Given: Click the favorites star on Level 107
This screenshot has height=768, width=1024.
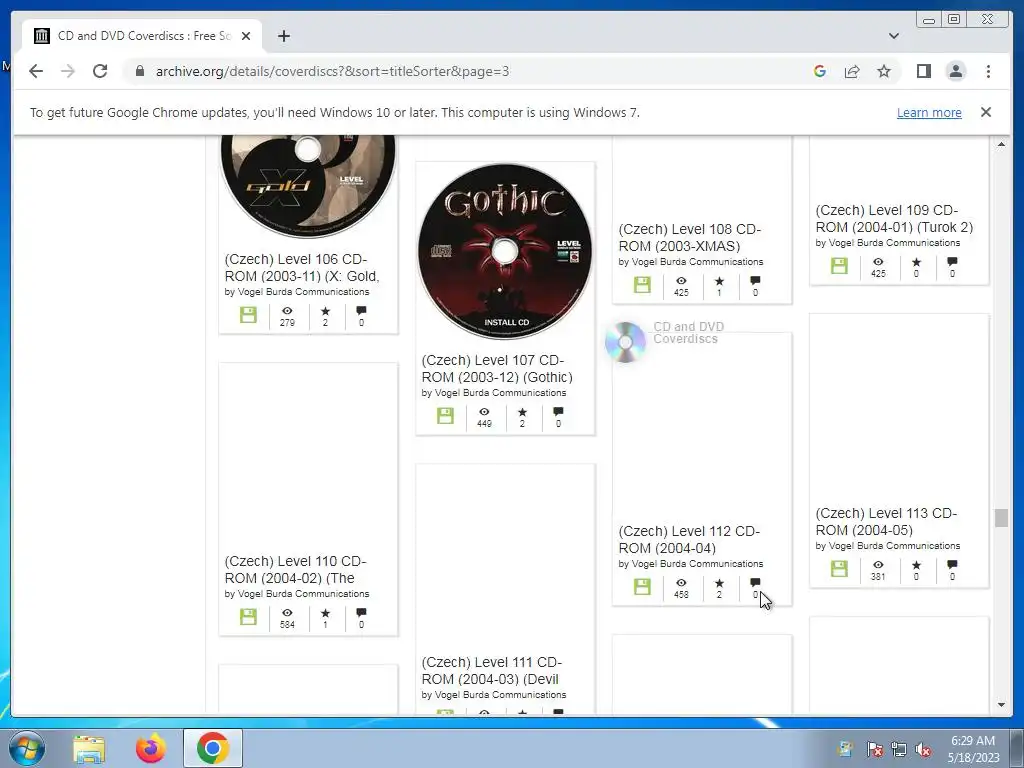Looking at the screenshot, I should click(522, 412).
